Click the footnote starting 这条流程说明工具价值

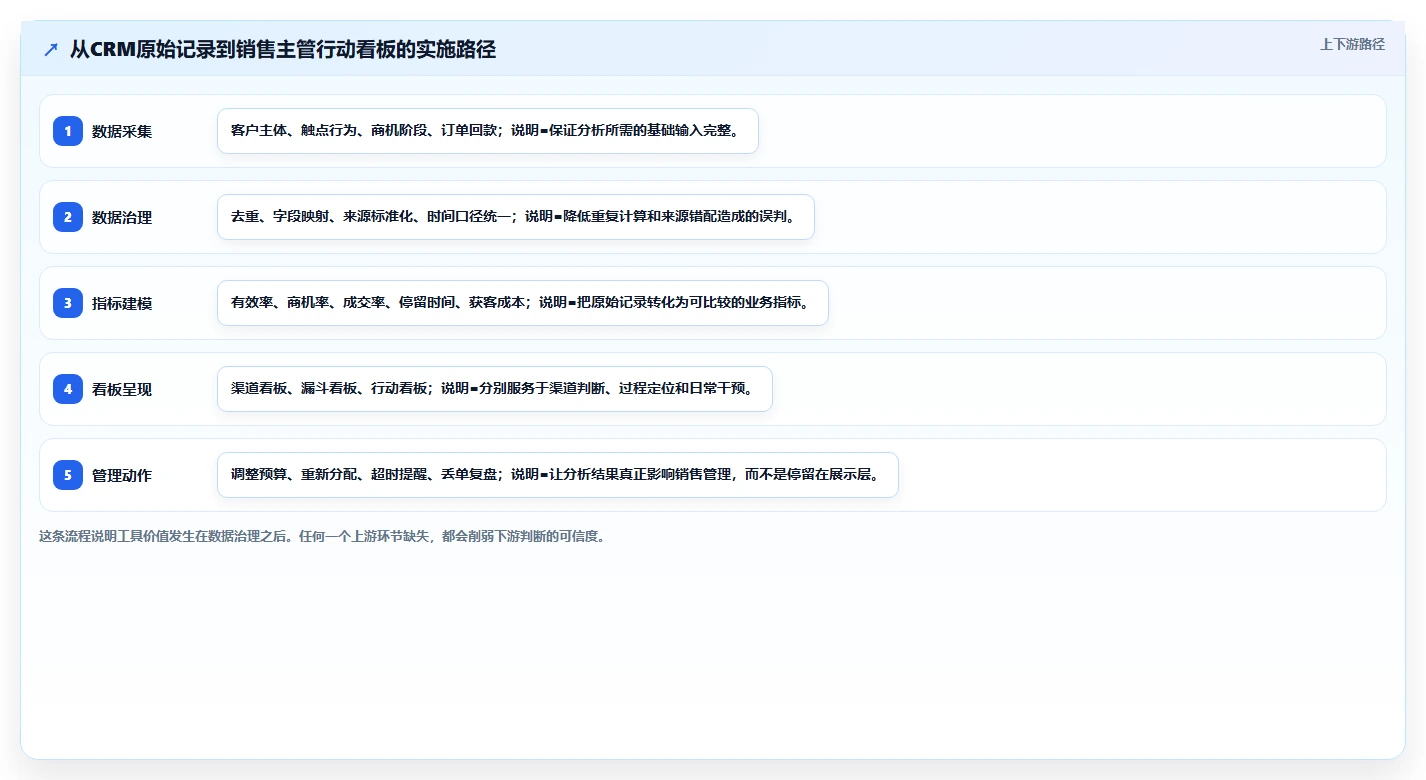point(322,536)
